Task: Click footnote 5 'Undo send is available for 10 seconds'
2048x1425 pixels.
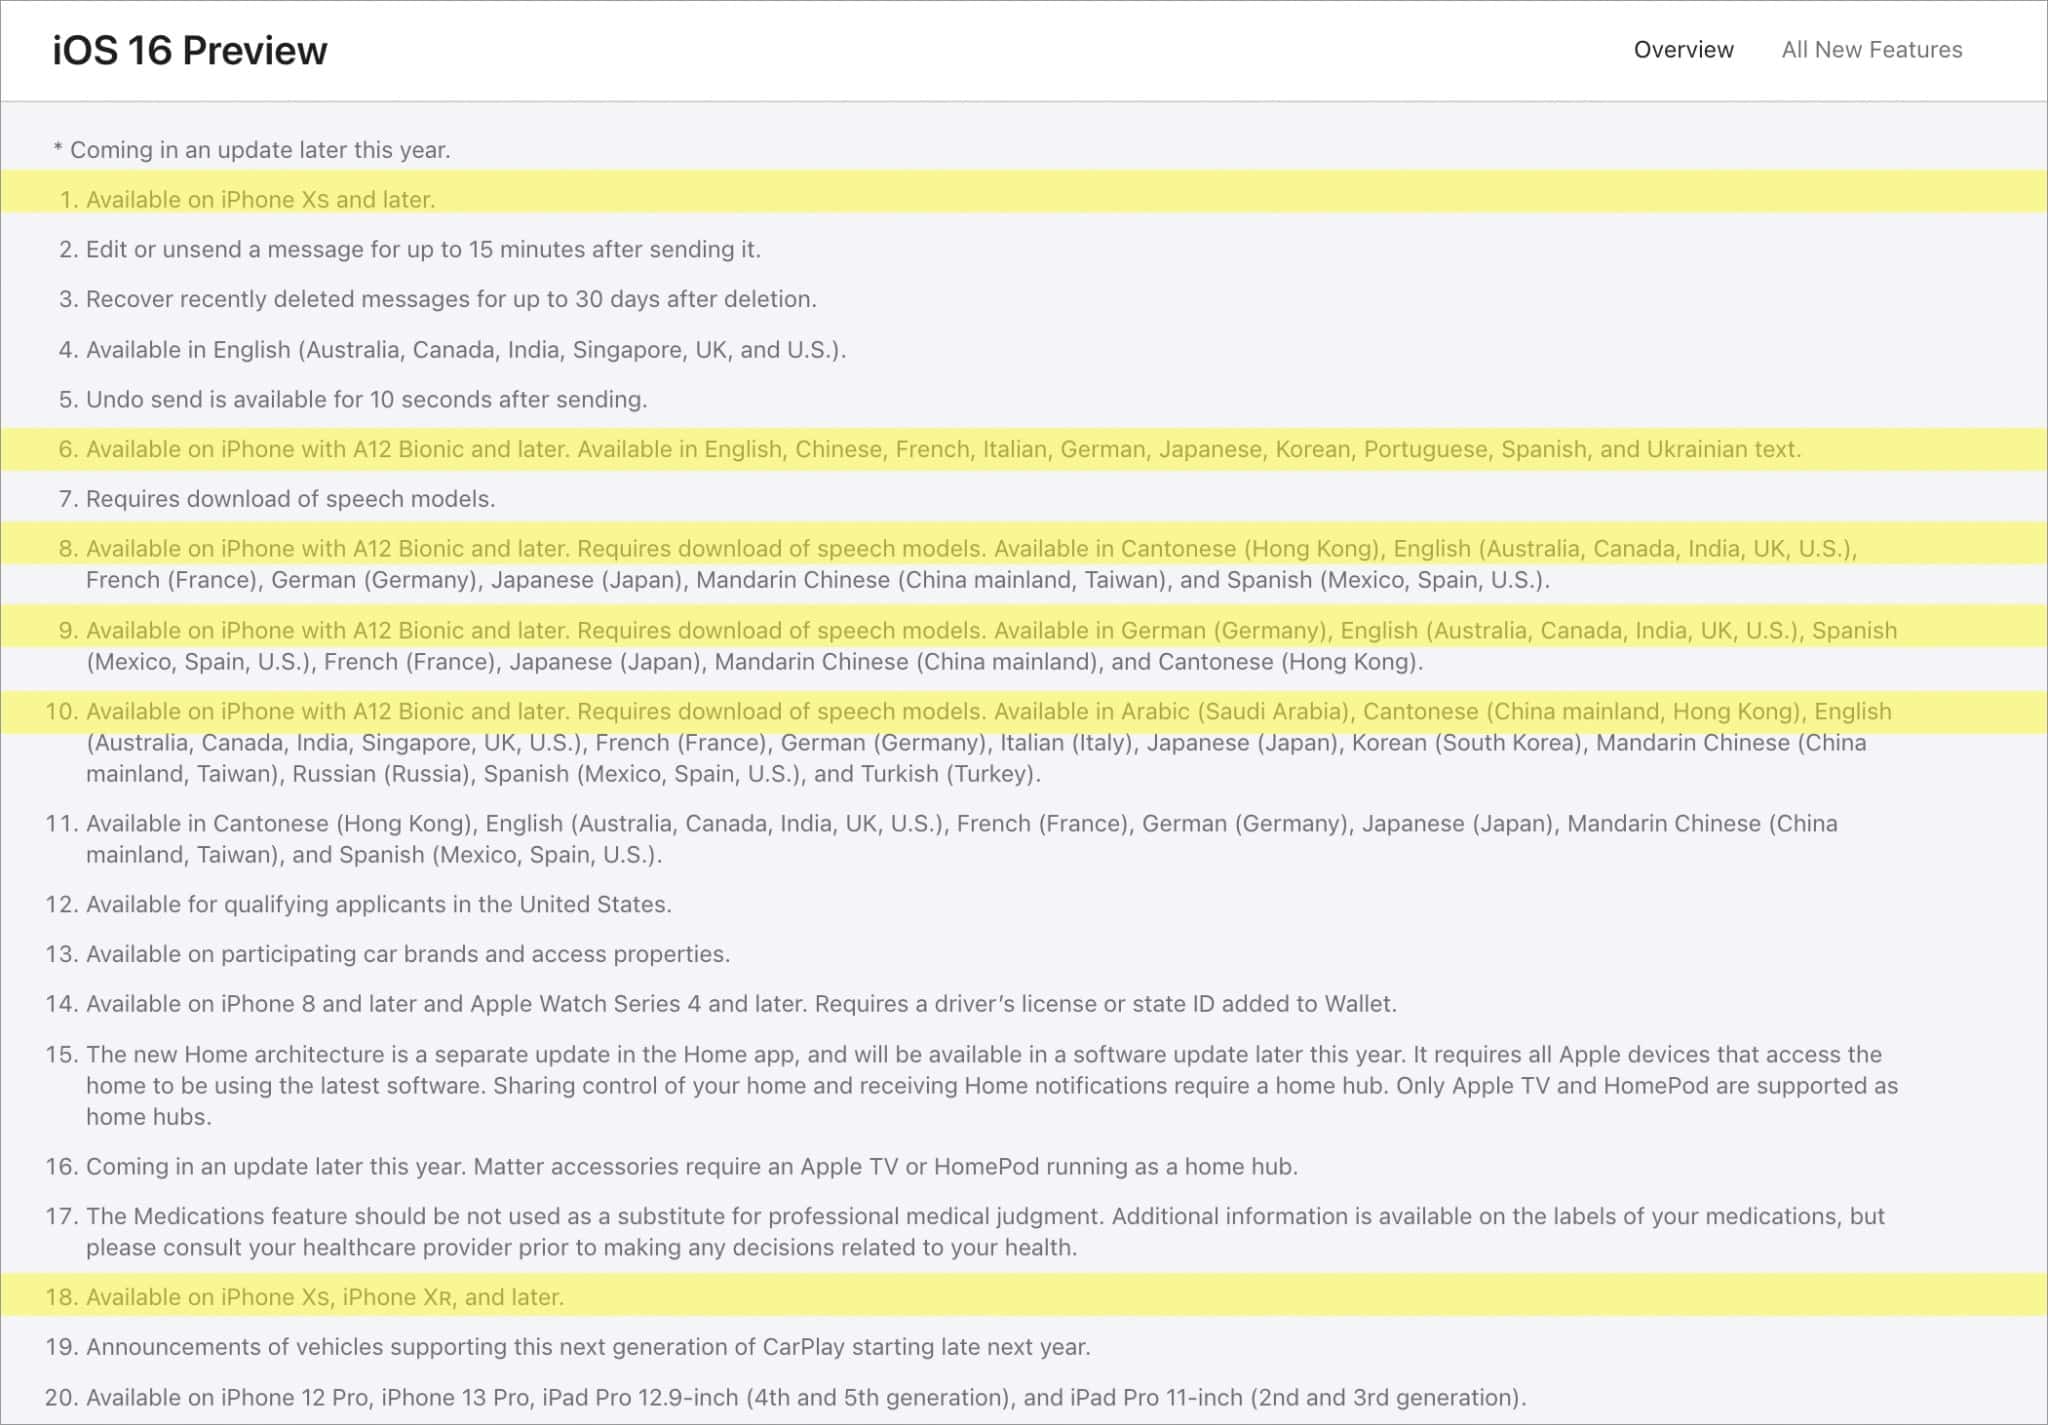Action: coord(353,399)
